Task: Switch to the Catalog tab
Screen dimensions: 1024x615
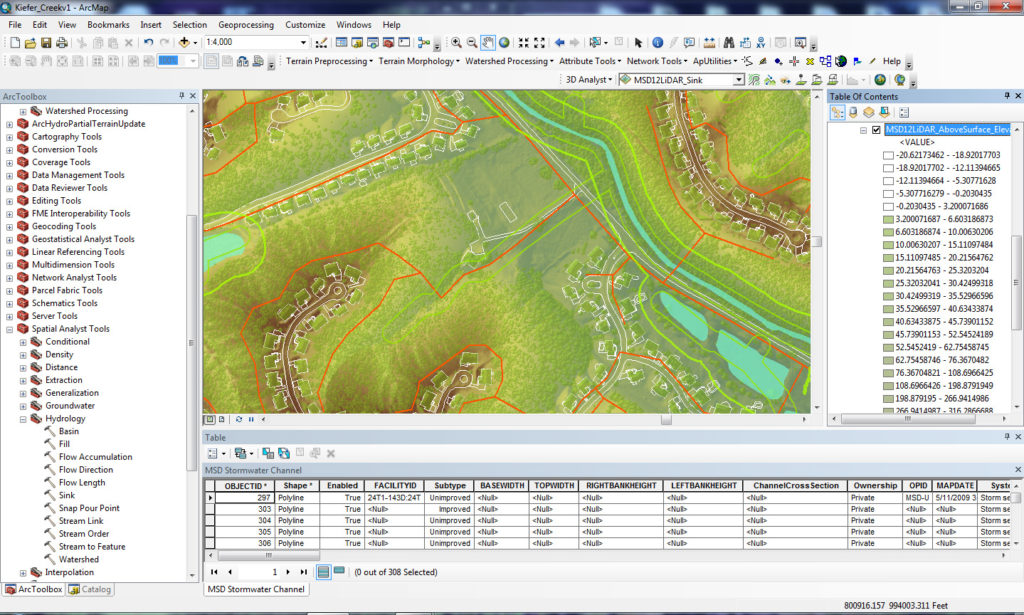Action: (x=90, y=589)
